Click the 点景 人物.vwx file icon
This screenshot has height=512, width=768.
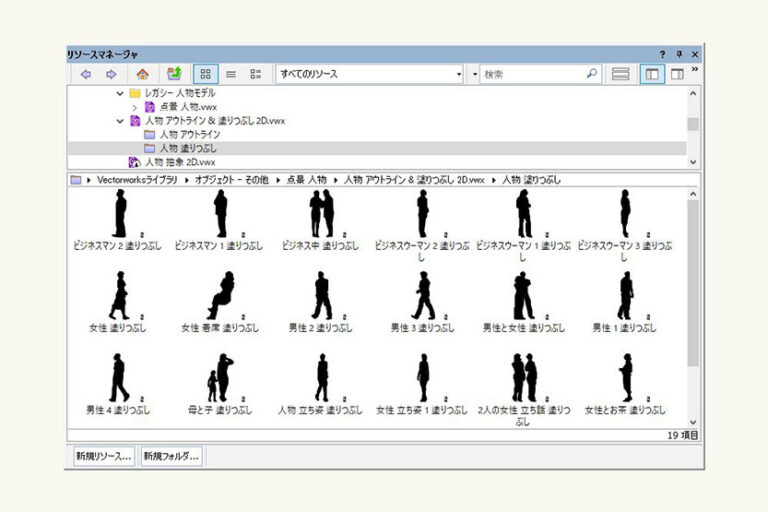149,107
